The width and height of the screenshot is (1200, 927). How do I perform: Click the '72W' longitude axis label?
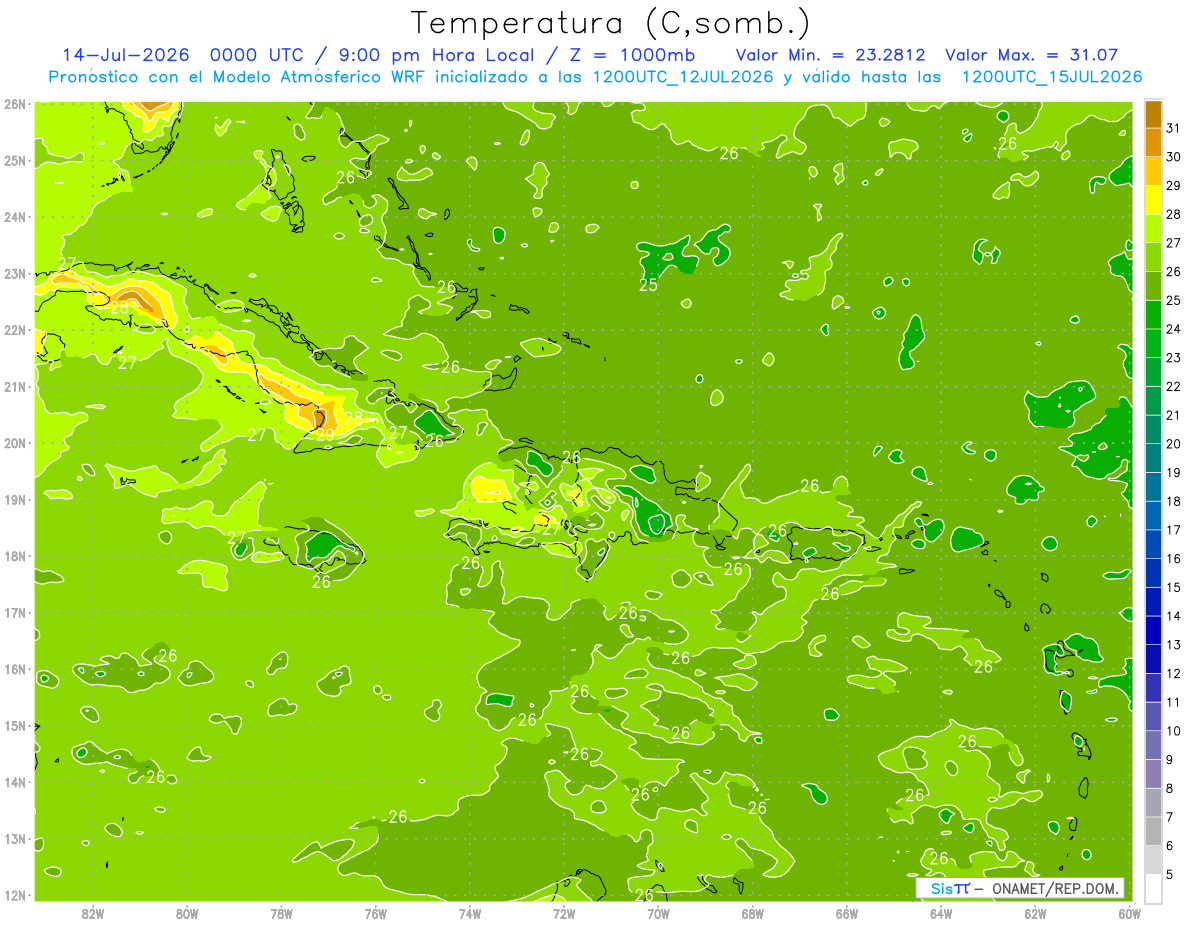point(564,913)
